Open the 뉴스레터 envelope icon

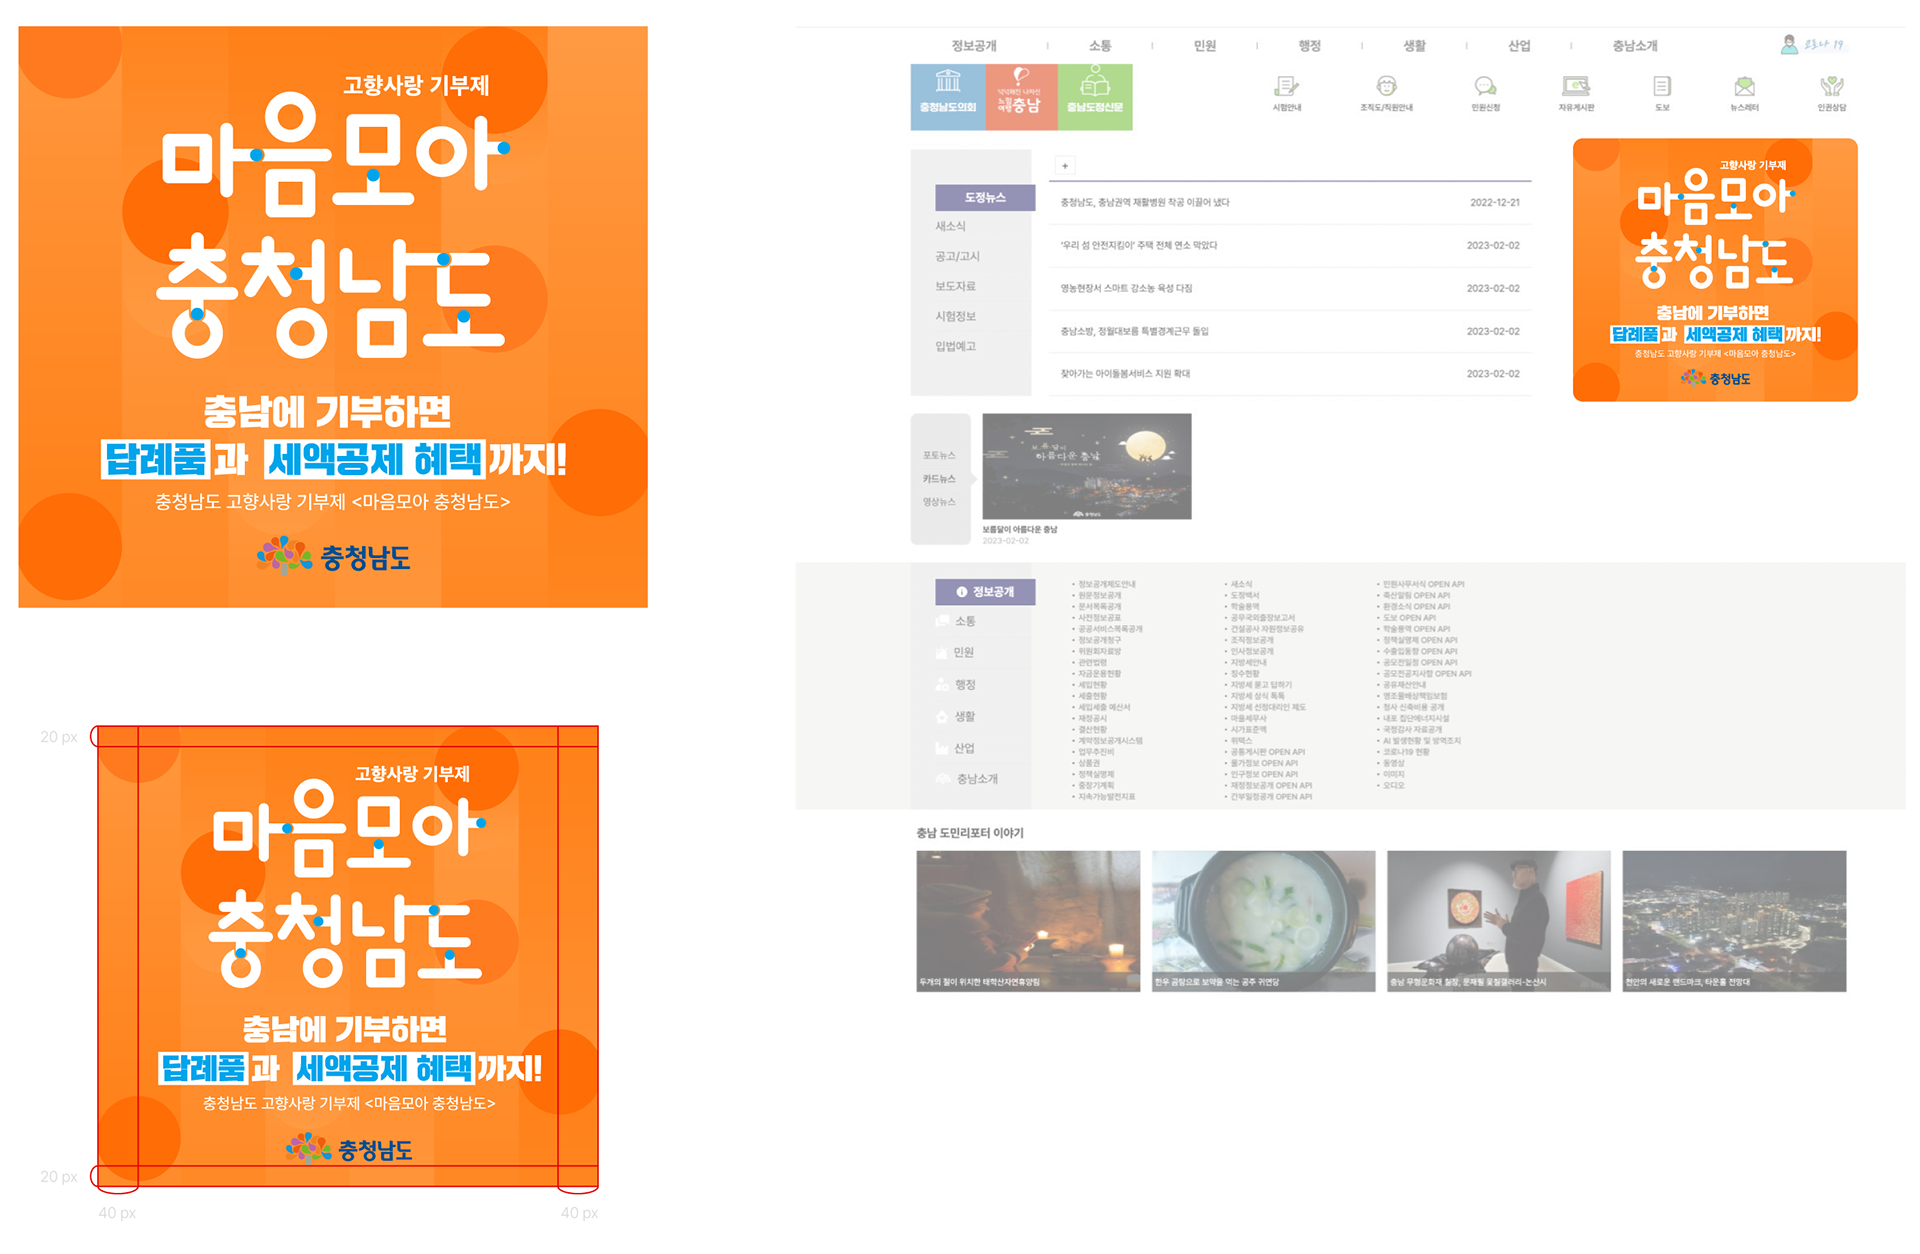pyautogui.click(x=1744, y=88)
